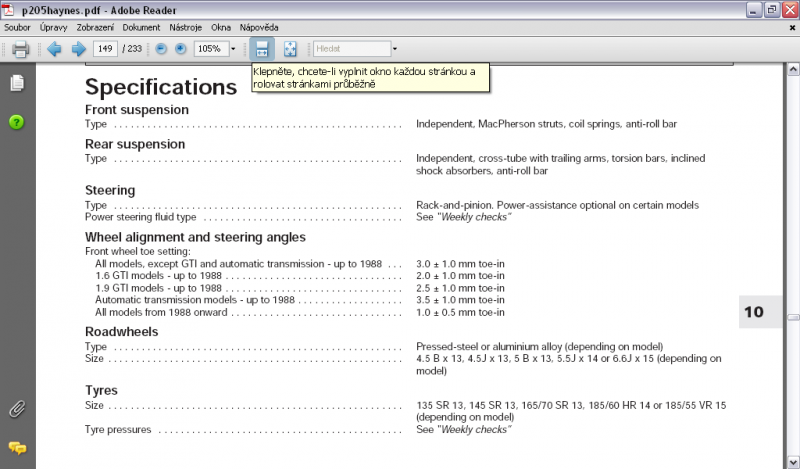Go to next page with right arrow
This screenshot has height=469, width=800.
click(x=77, y=48)
